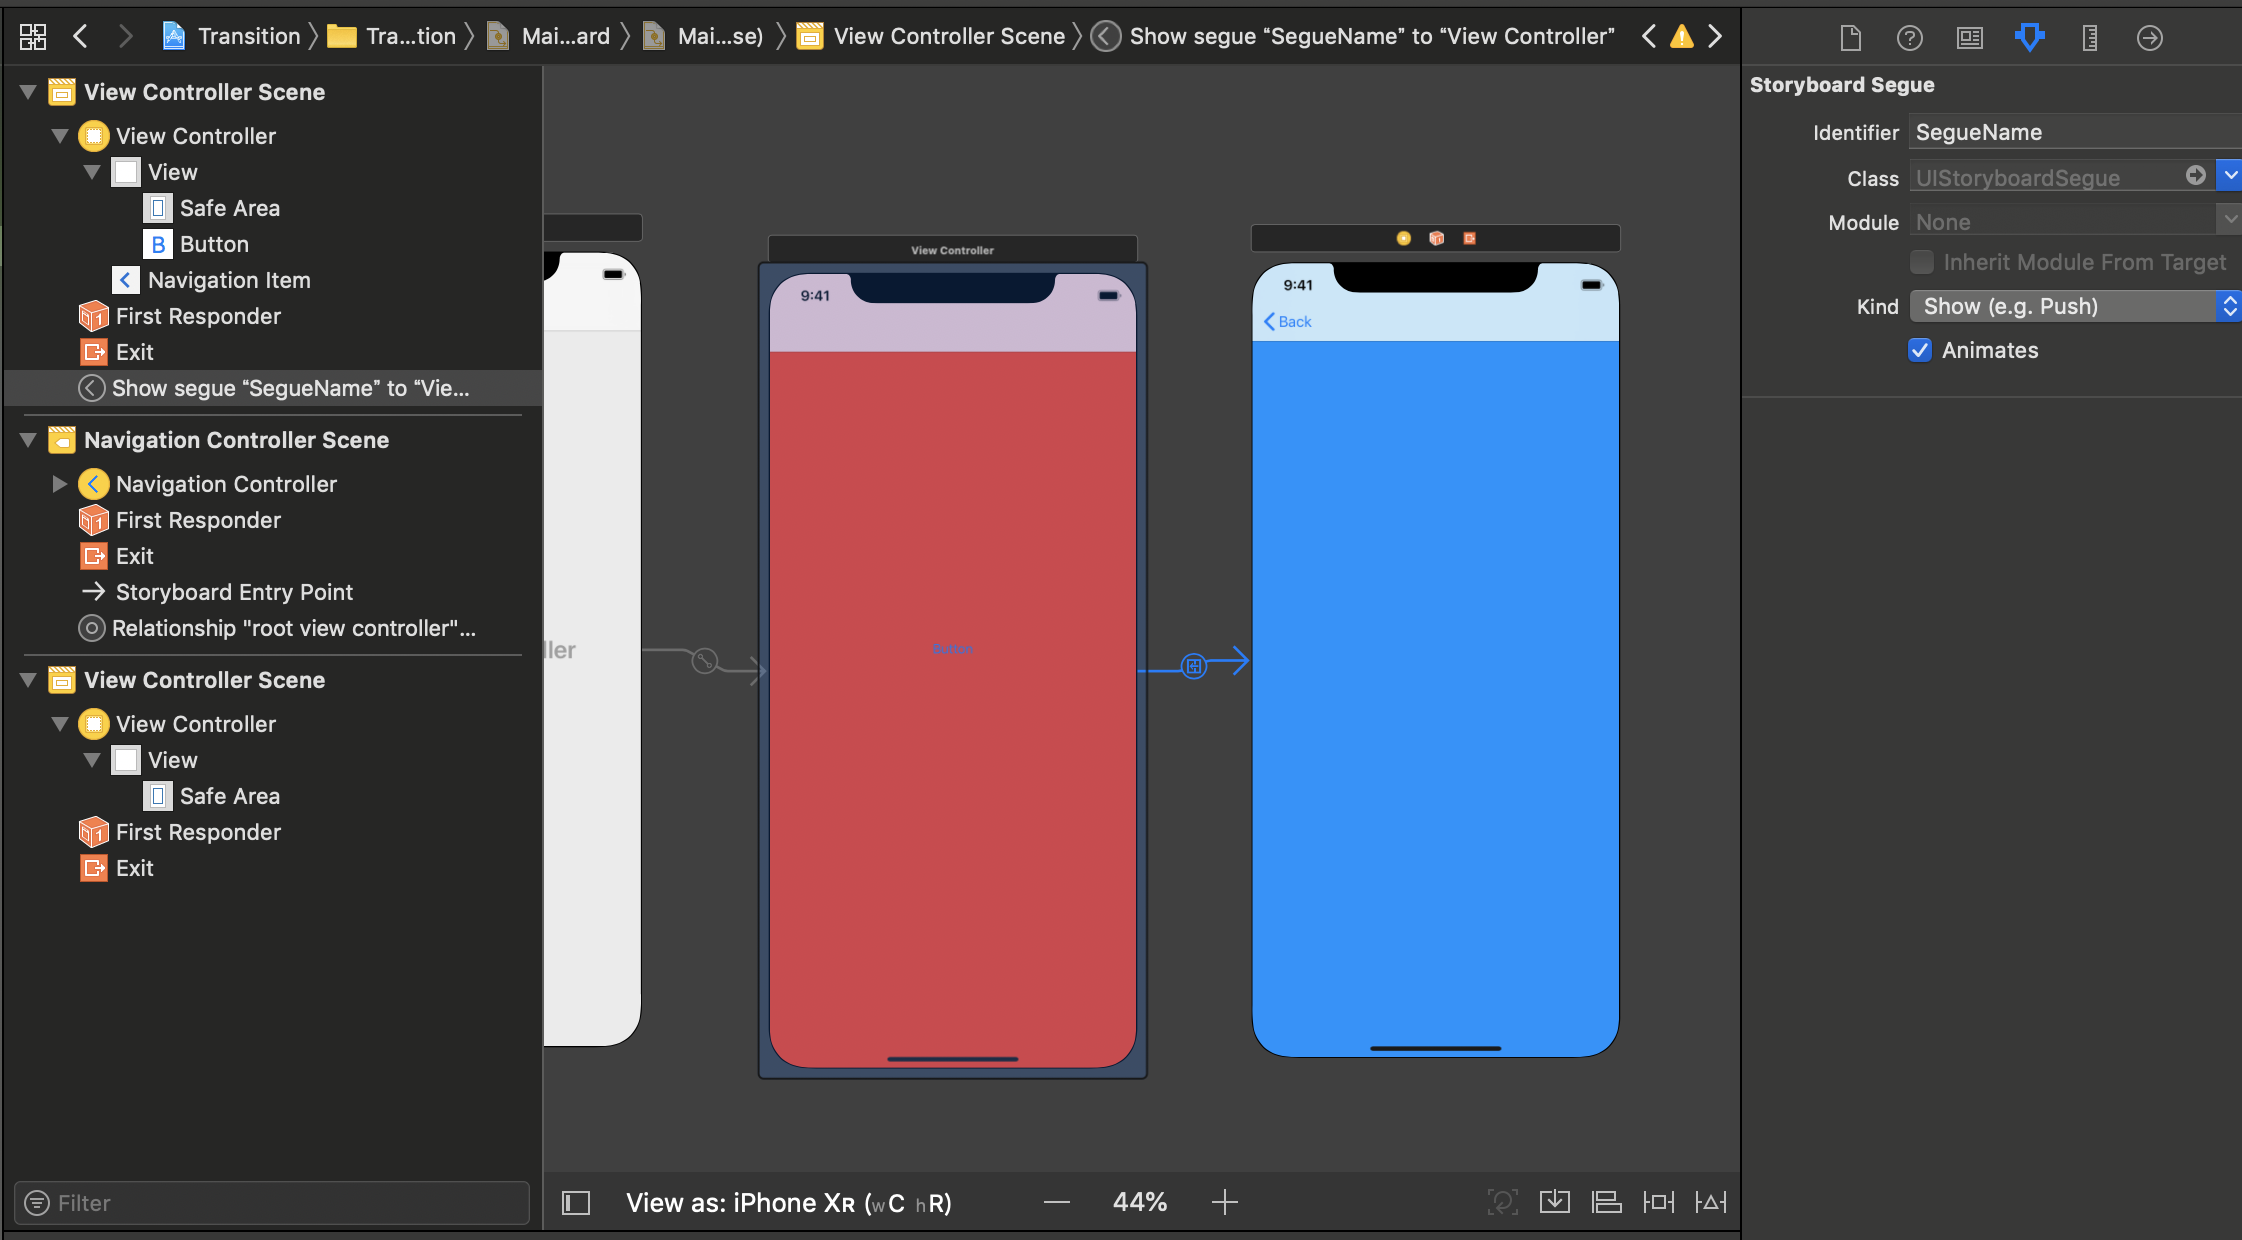Viewport: 2242px width, 1240px height.
Task: Uncheck the Animates checkbox
Action: pos(1920,350)
